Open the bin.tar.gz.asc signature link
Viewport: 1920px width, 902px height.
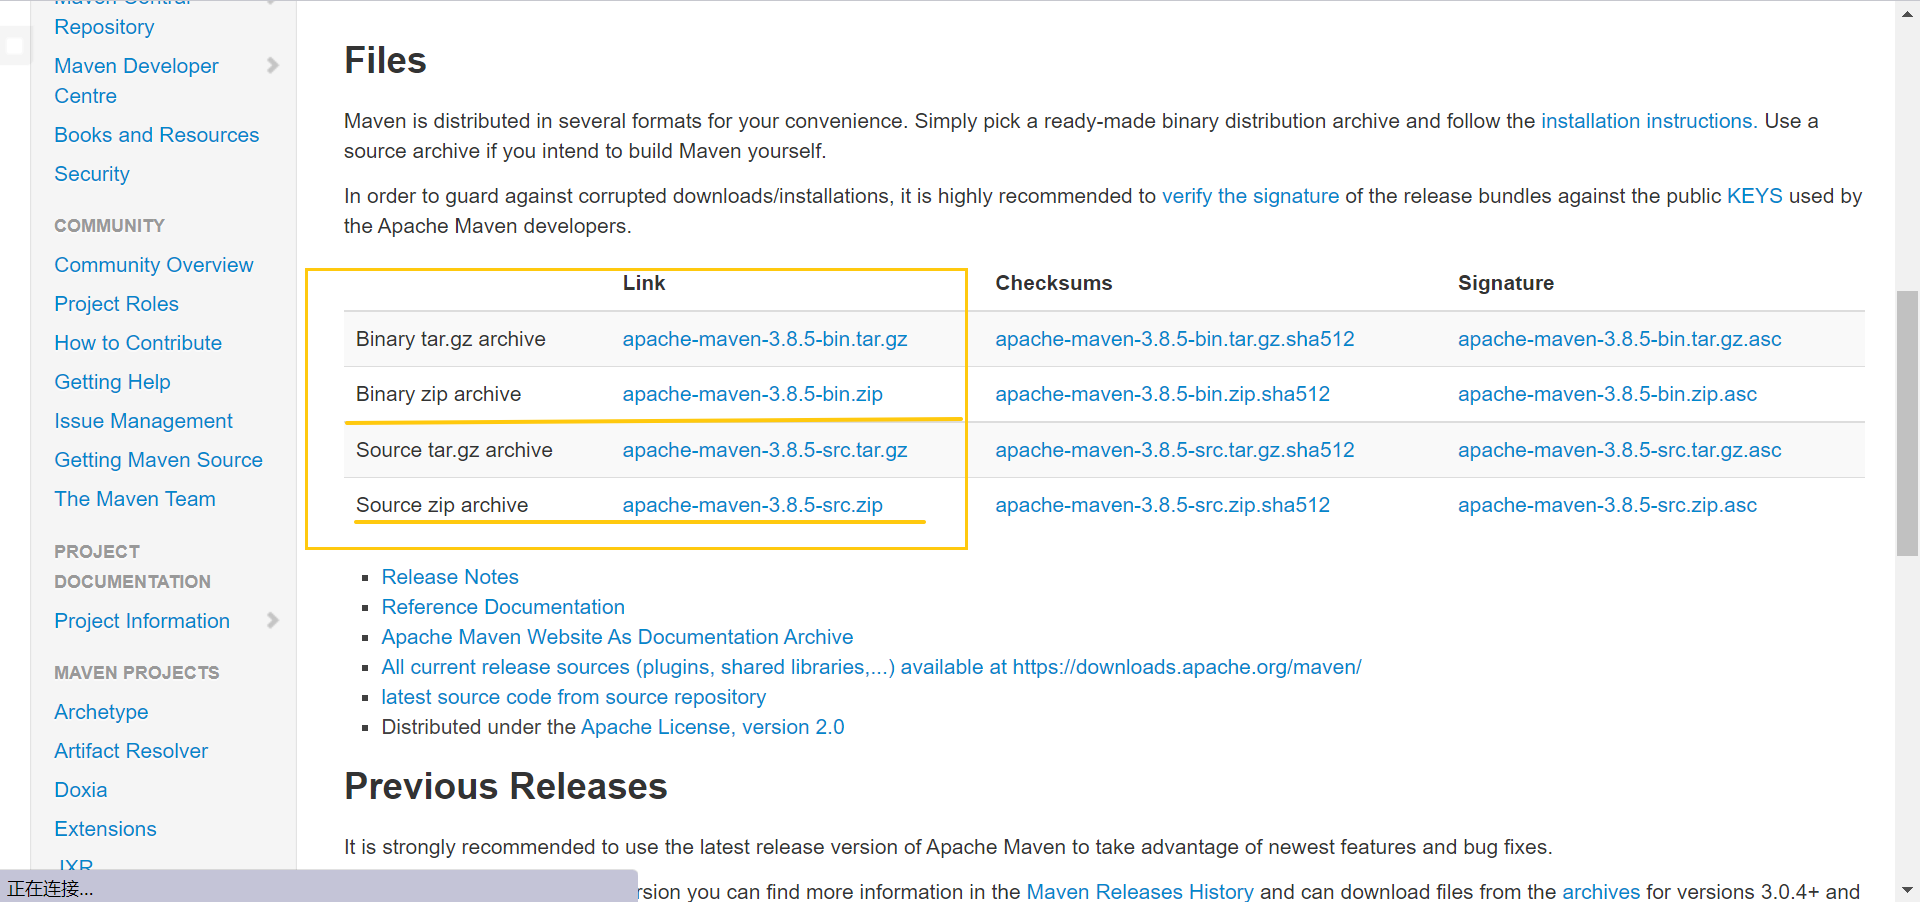[x=1619, y=339]
